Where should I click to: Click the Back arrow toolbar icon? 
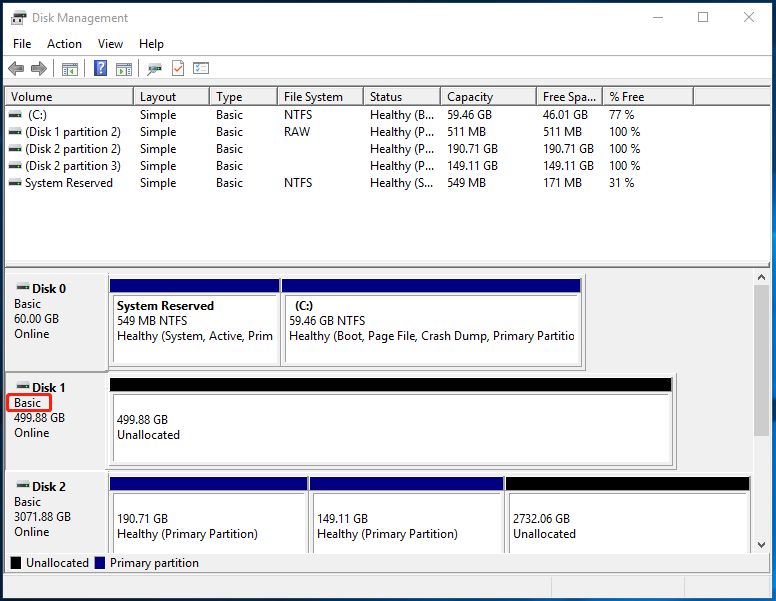(x=16, y=68)
